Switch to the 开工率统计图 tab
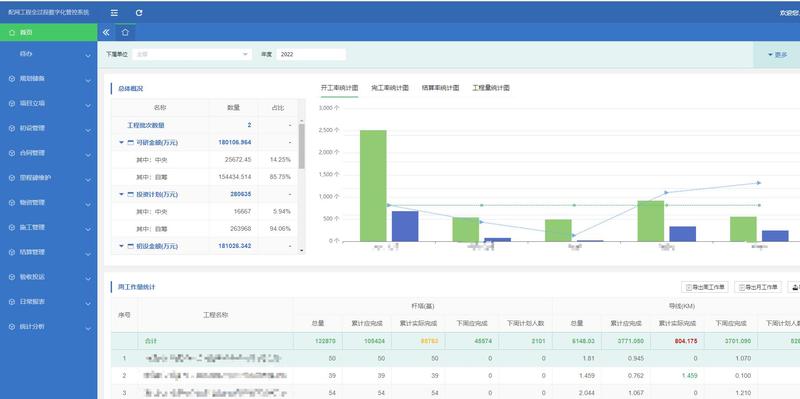This screenshot has height=399, width=800. (x=339, y=88)
